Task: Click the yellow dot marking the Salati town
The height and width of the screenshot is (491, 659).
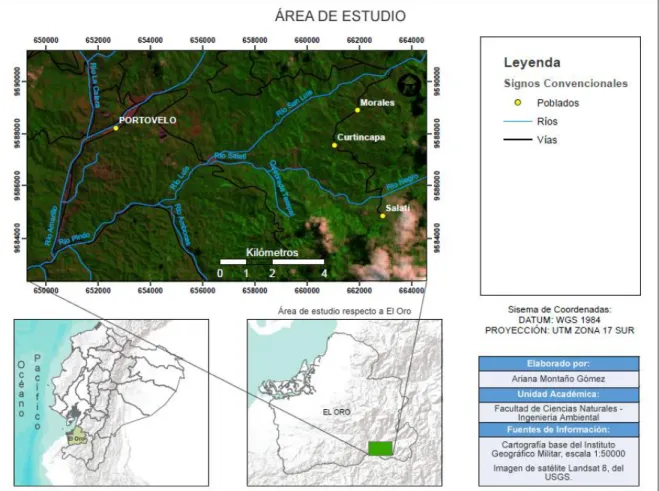Action: tap(383, 216)
